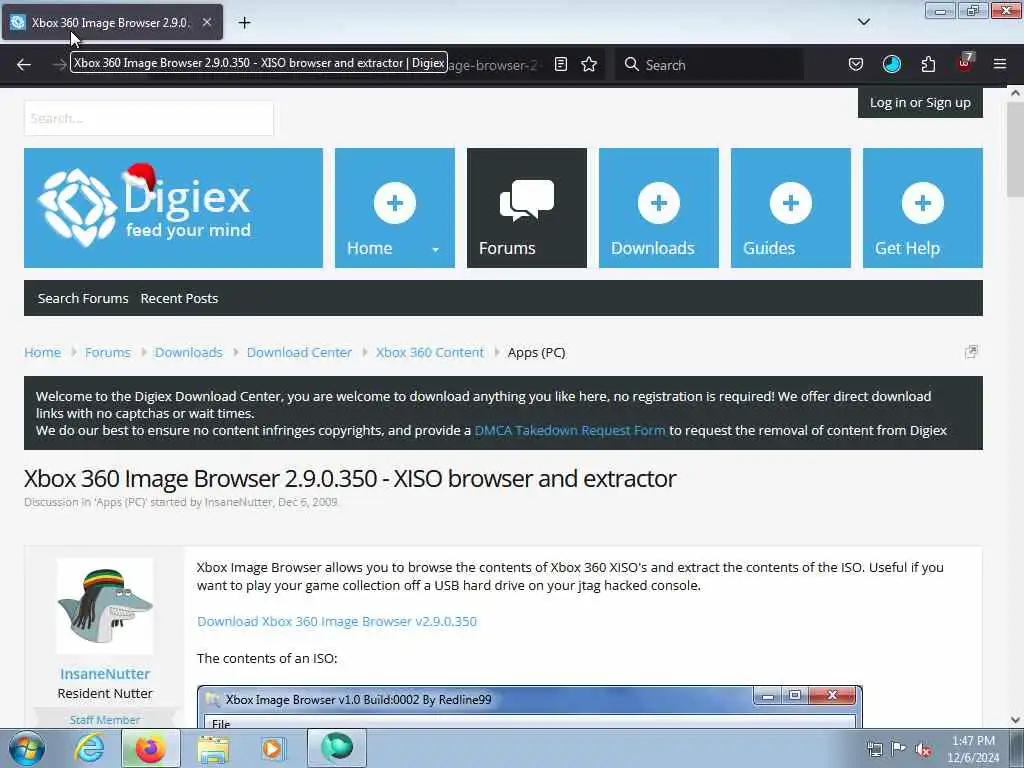Screen dimensions: 1024x768
Task: Click the Forums speech bubbles icon
Action: [526, 200]
